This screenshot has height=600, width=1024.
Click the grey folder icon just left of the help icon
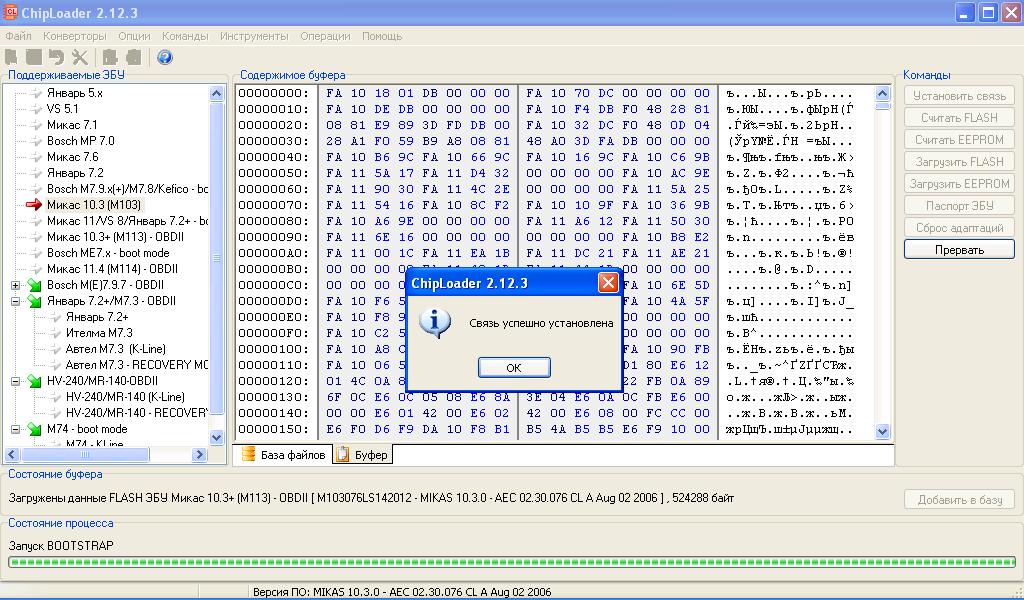click(x=133, y=57)
